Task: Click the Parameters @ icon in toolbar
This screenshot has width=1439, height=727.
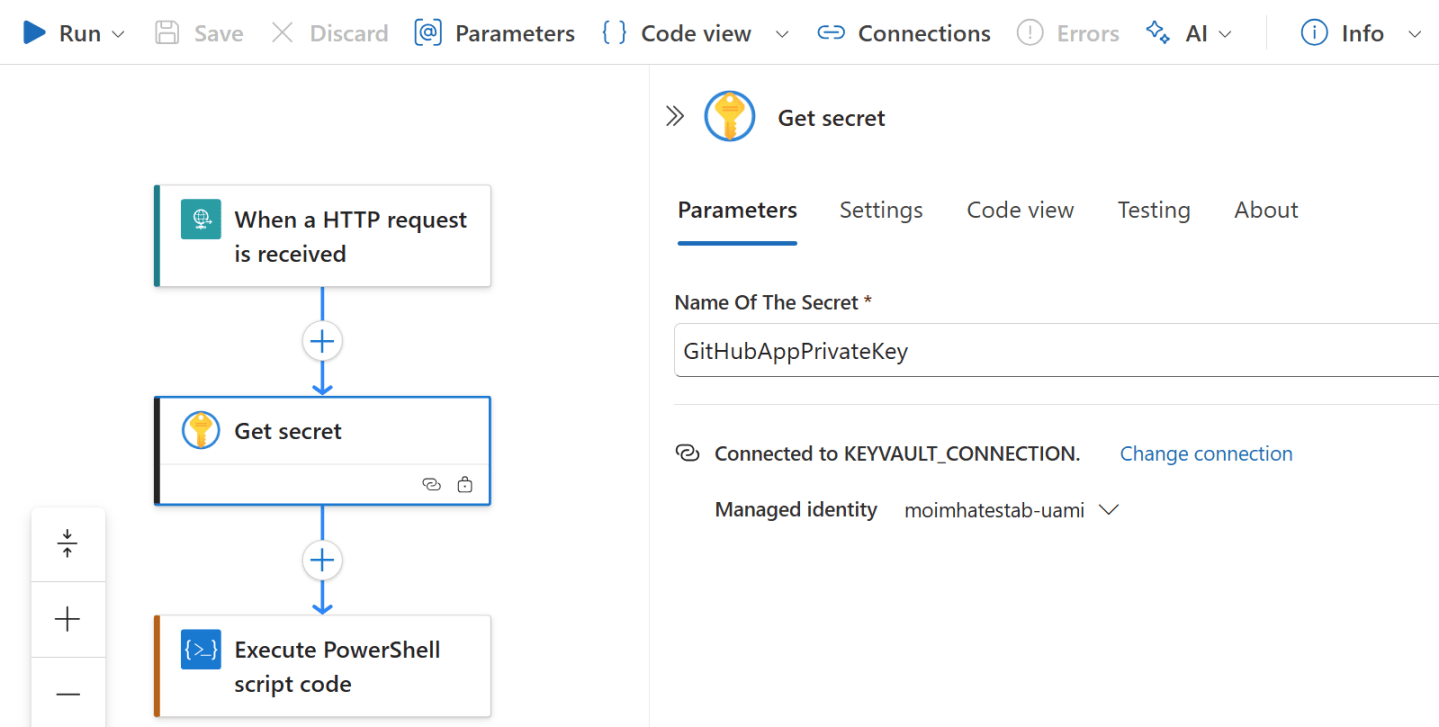Action: (428, 33)
